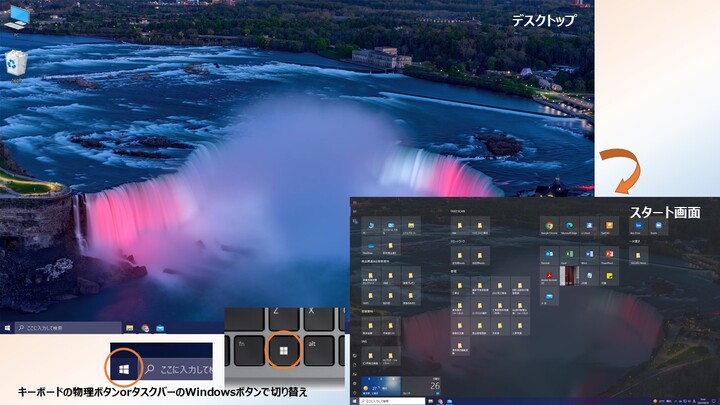The width and height of the screenshot is (720, 405).
Task: Open the Recycle Bin on the desktop
Action: coord(16,63)
